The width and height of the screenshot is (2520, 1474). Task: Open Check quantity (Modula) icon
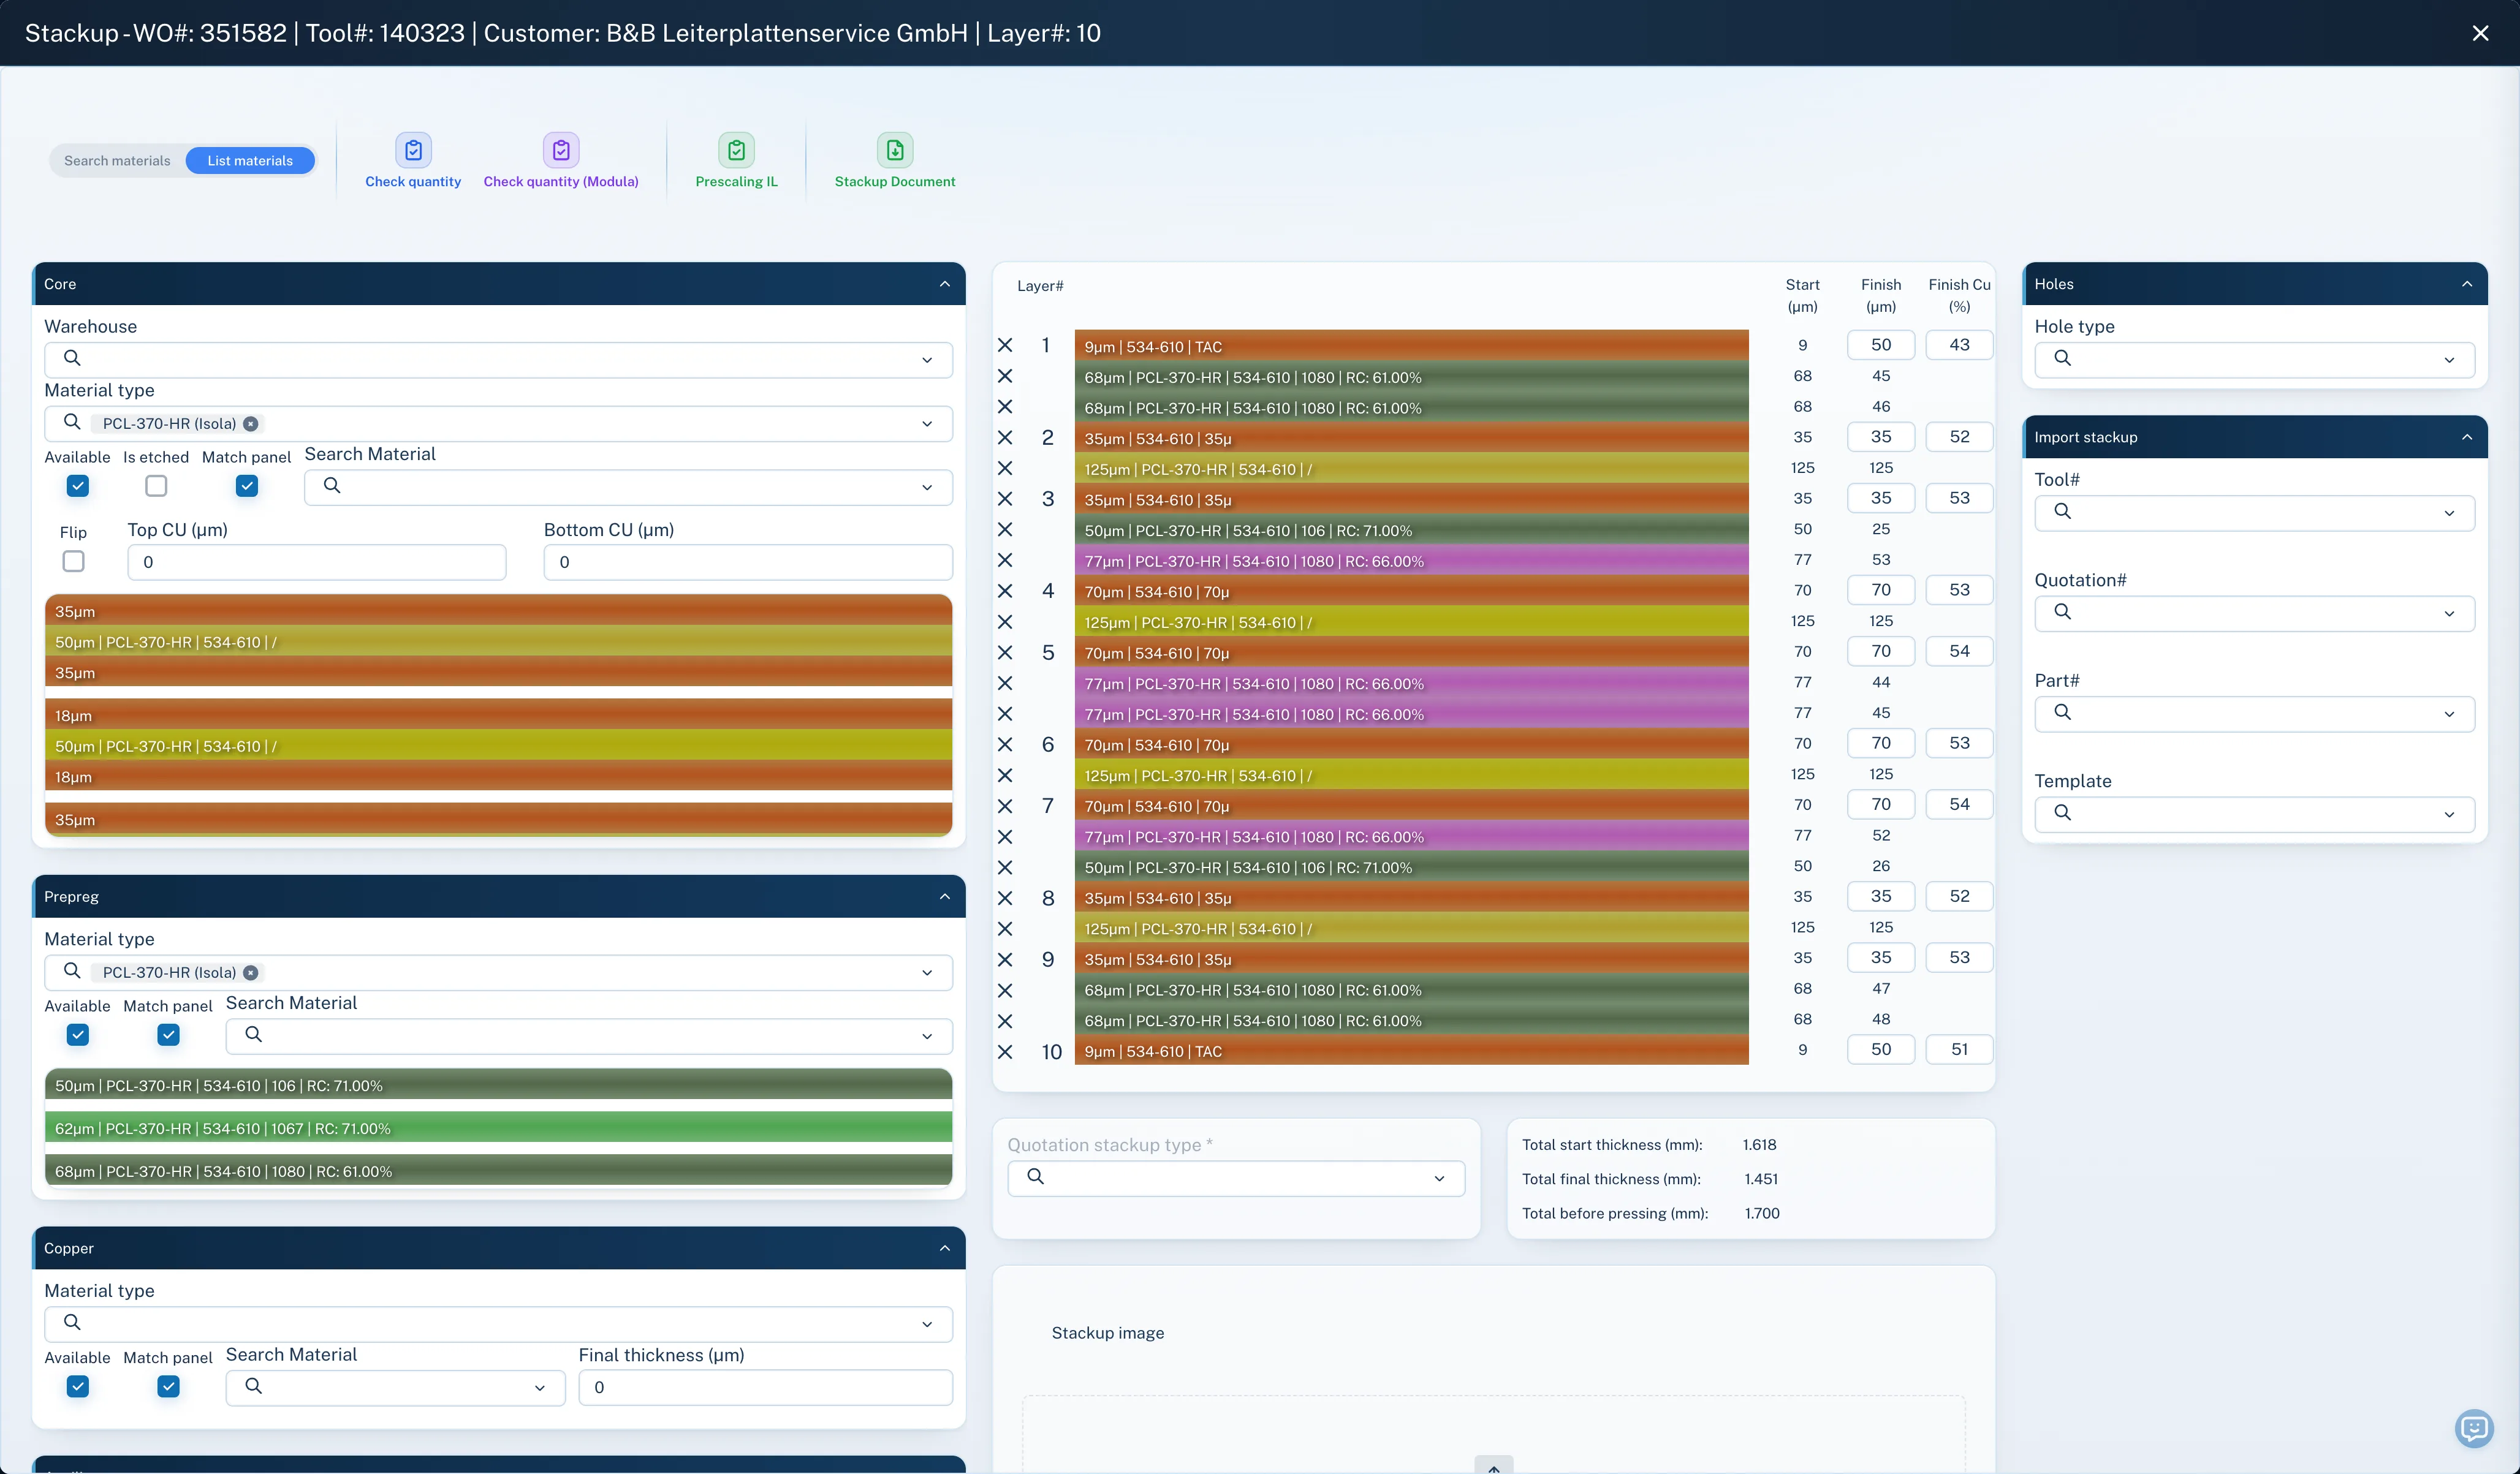click(561, 150)
